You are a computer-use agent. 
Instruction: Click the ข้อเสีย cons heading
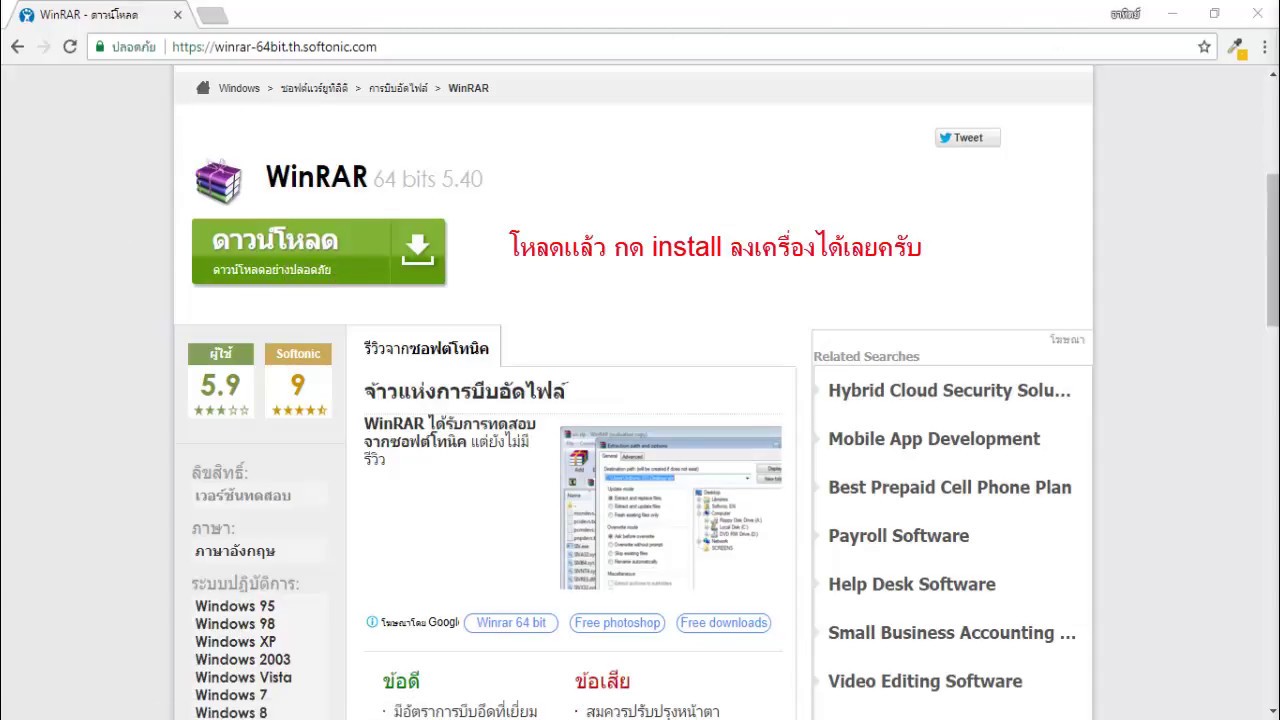tap(602, 681)
